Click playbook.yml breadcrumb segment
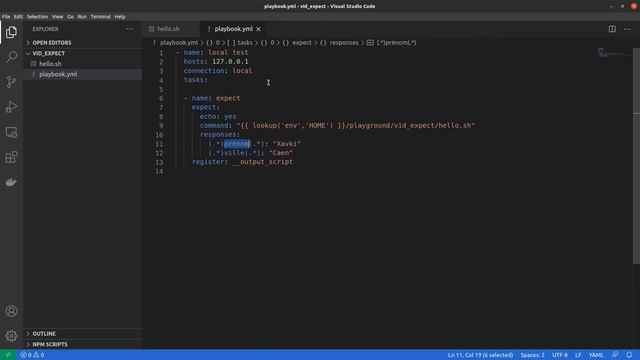The image size is (640, 360). 179,42
